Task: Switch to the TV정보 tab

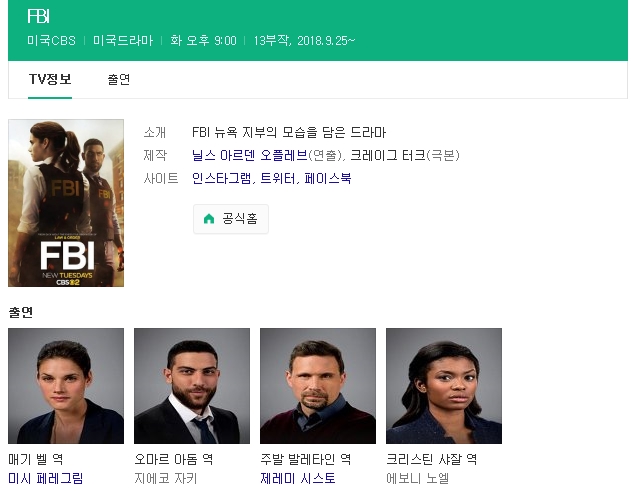Action: (50, 80)
